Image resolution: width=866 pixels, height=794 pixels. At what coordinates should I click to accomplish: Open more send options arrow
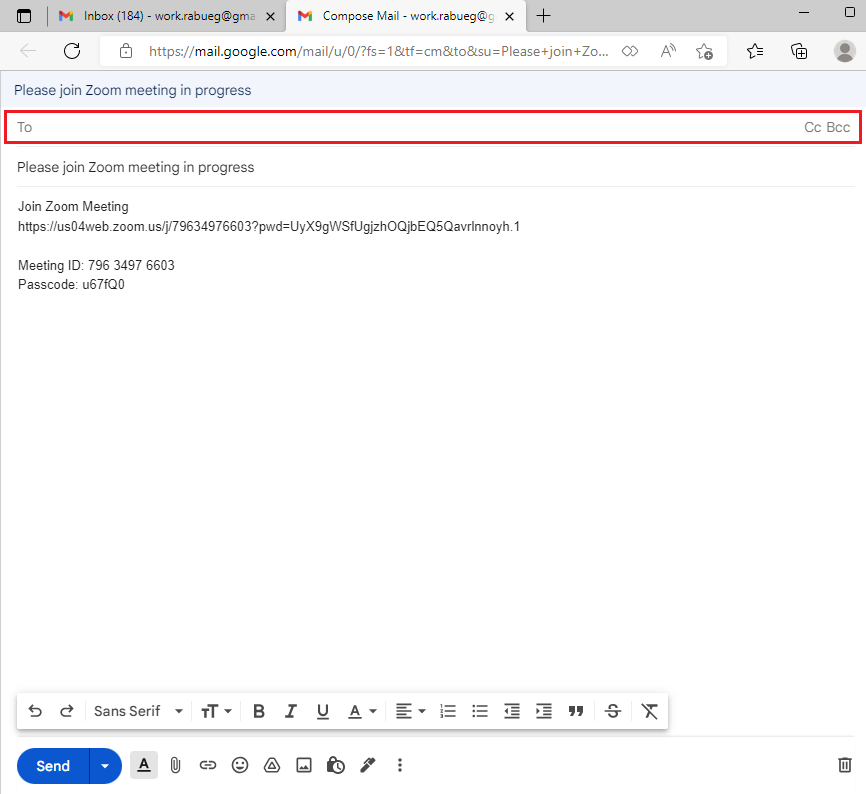point(105,766)
